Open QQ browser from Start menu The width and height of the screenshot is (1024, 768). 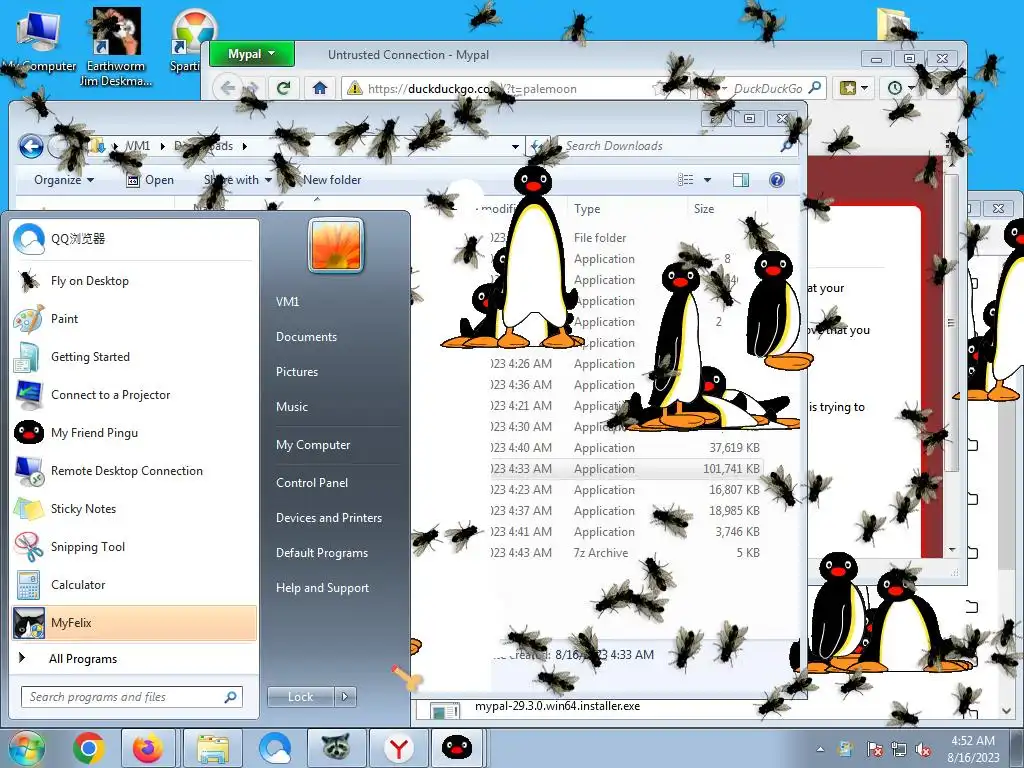coord(134,239)
